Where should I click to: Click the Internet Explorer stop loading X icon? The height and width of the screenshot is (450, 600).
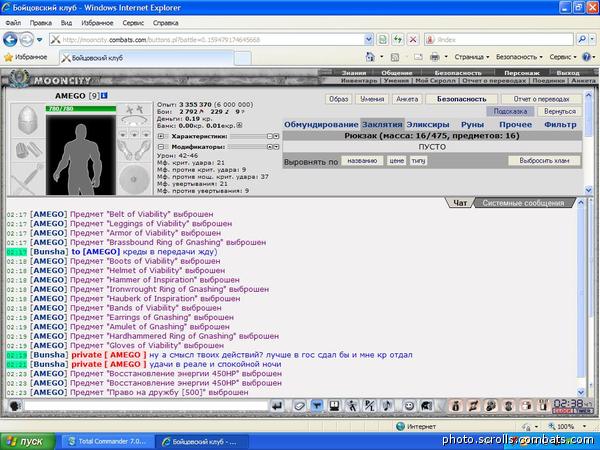(x=413, y=40)
